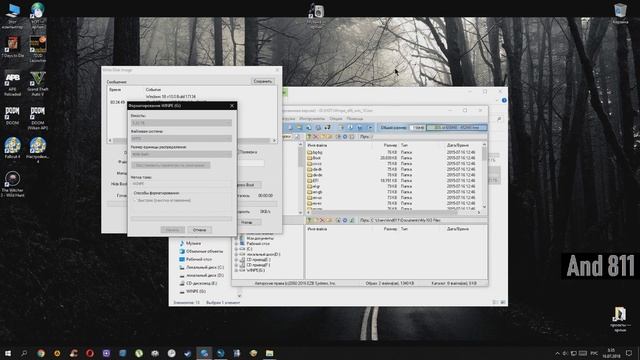Click blue gear icon in image pane toolbar
This screenshot has width=640, height=360.
click(344, 137)
